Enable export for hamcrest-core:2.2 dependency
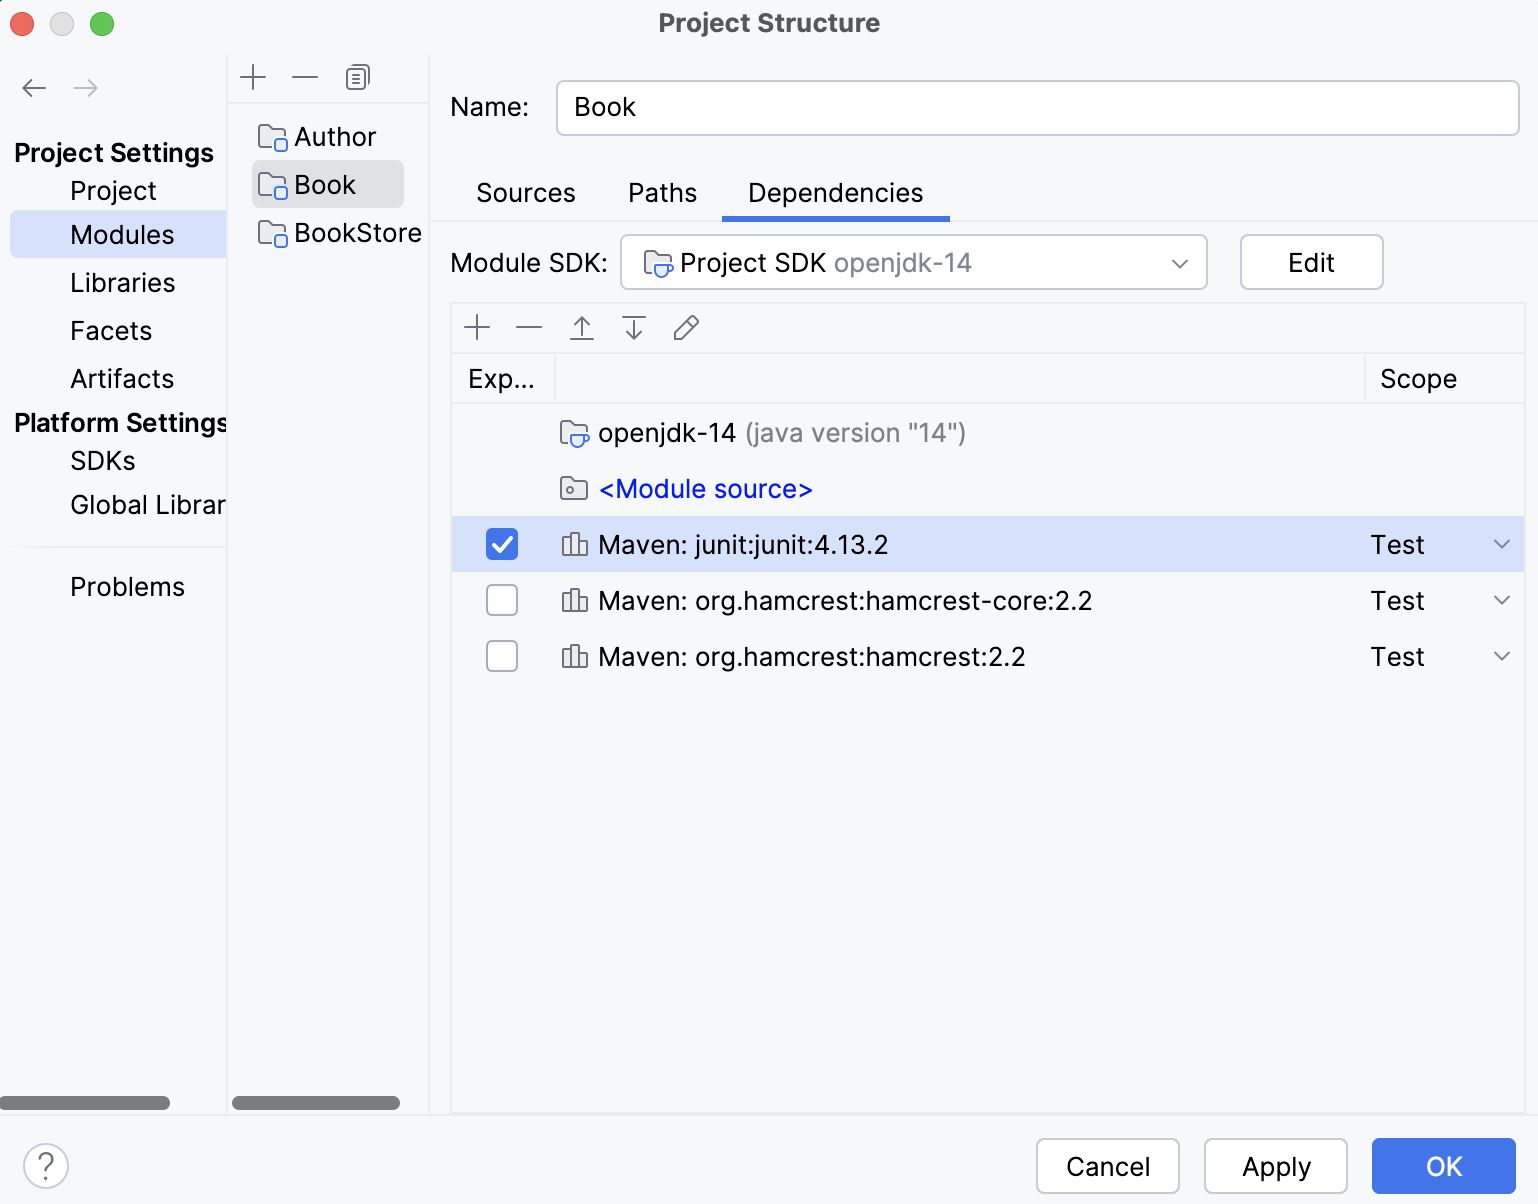1538x1204 pixels. (502, 600)
